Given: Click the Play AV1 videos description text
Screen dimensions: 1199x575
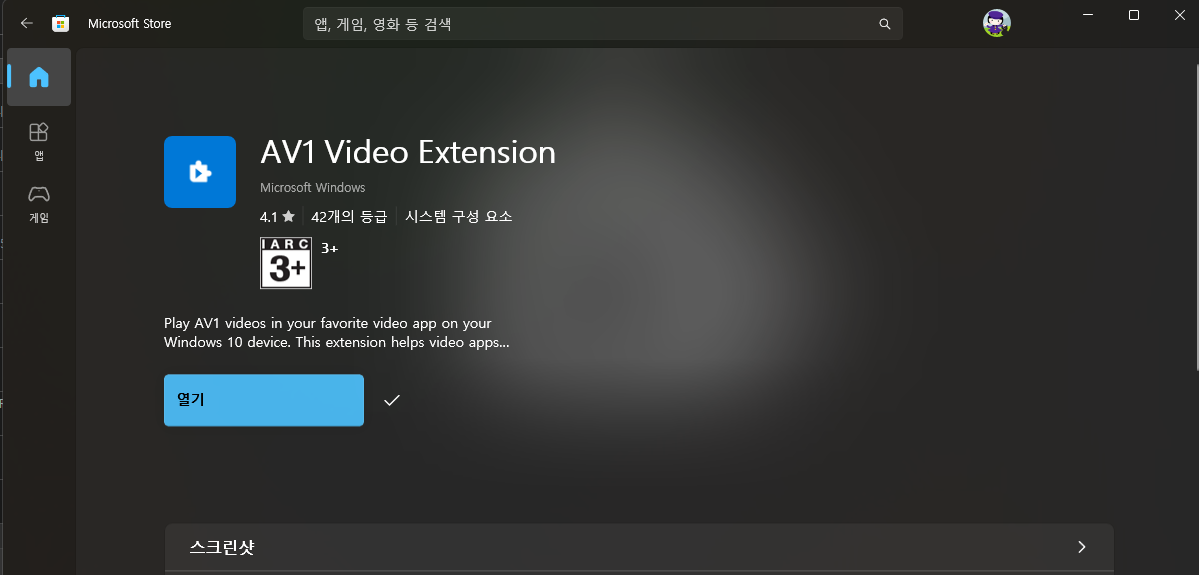Looking at the screenshot, I should pyautogui.click(x=336, y=333).
